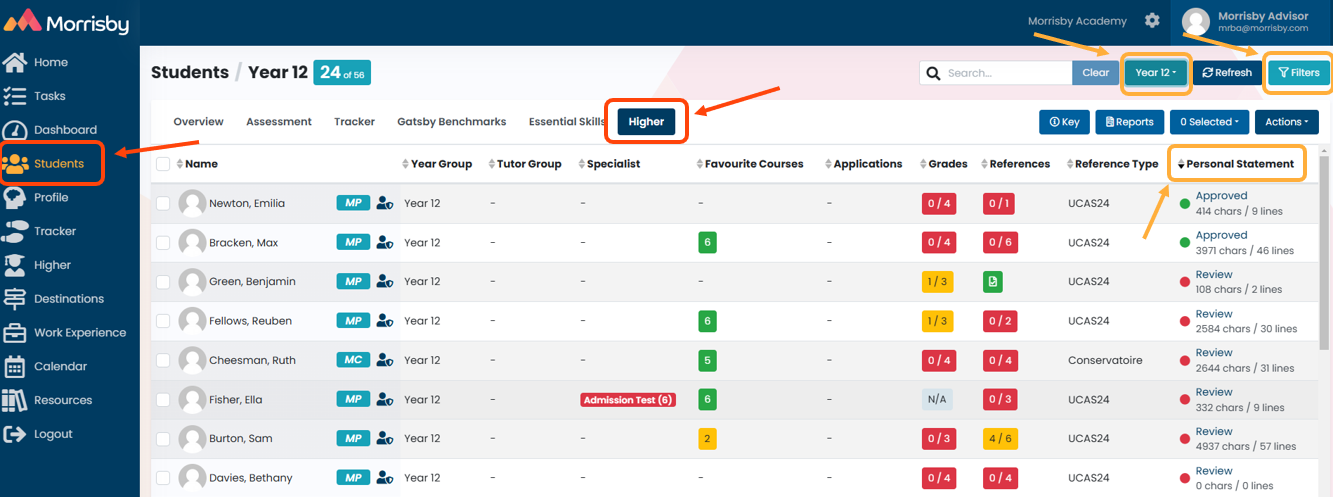Screen dimensions: 1333x497
Task: Open Morrisby Academy link
Action: point(1077,21)
